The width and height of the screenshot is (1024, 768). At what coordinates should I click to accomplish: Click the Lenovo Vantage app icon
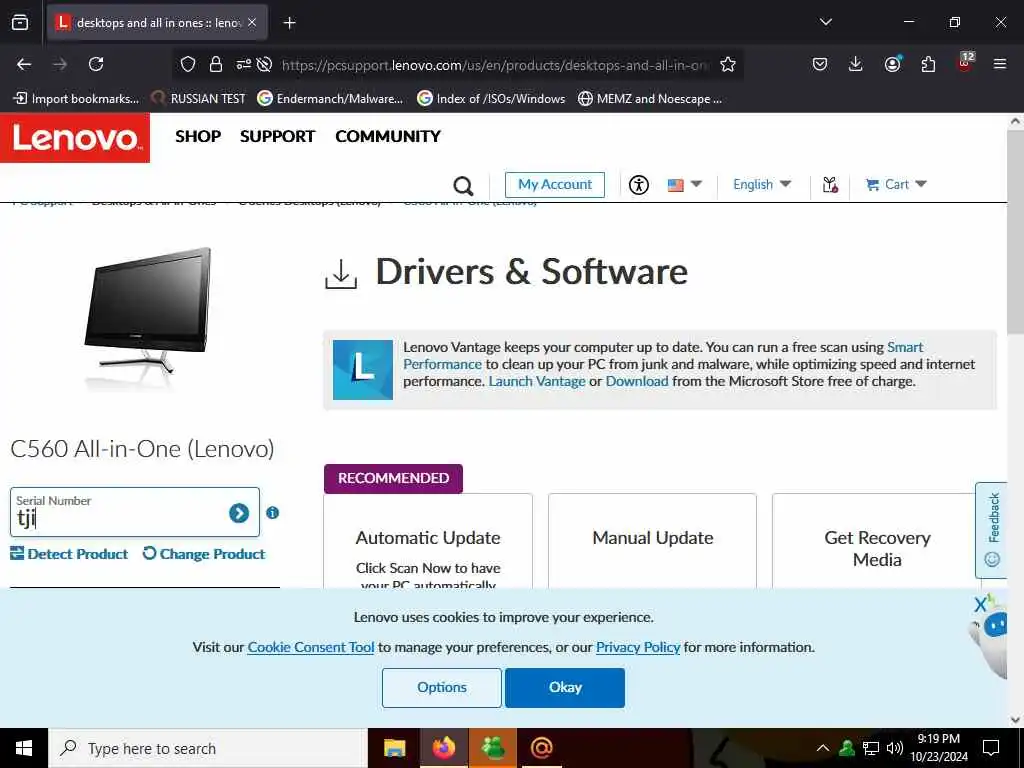click(x=362, y=370)
